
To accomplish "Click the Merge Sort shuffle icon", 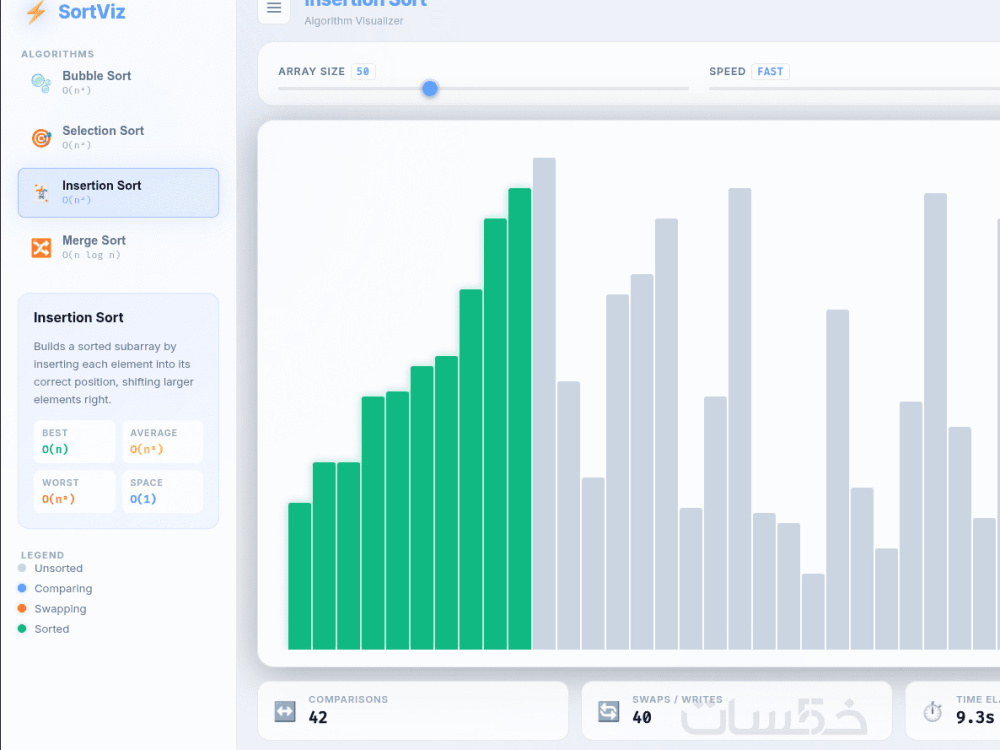I will pos(41,247).
